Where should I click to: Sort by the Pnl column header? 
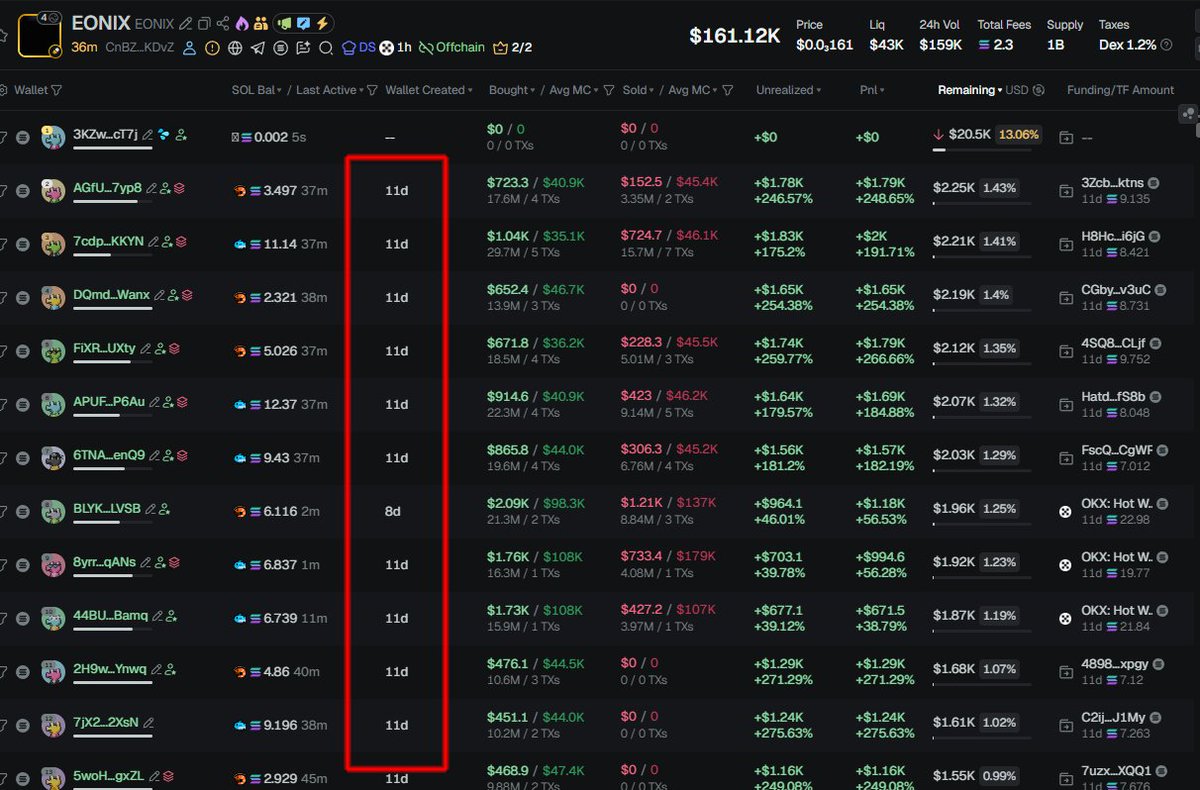pos(870,90)
